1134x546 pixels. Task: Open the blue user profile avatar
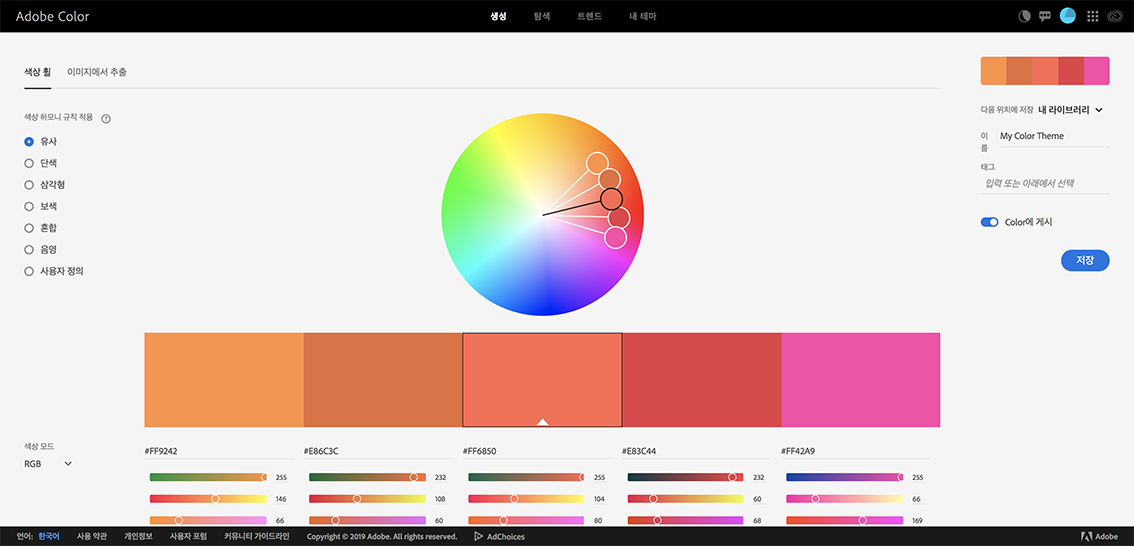pyautogui.click(x=1067, y=16)
